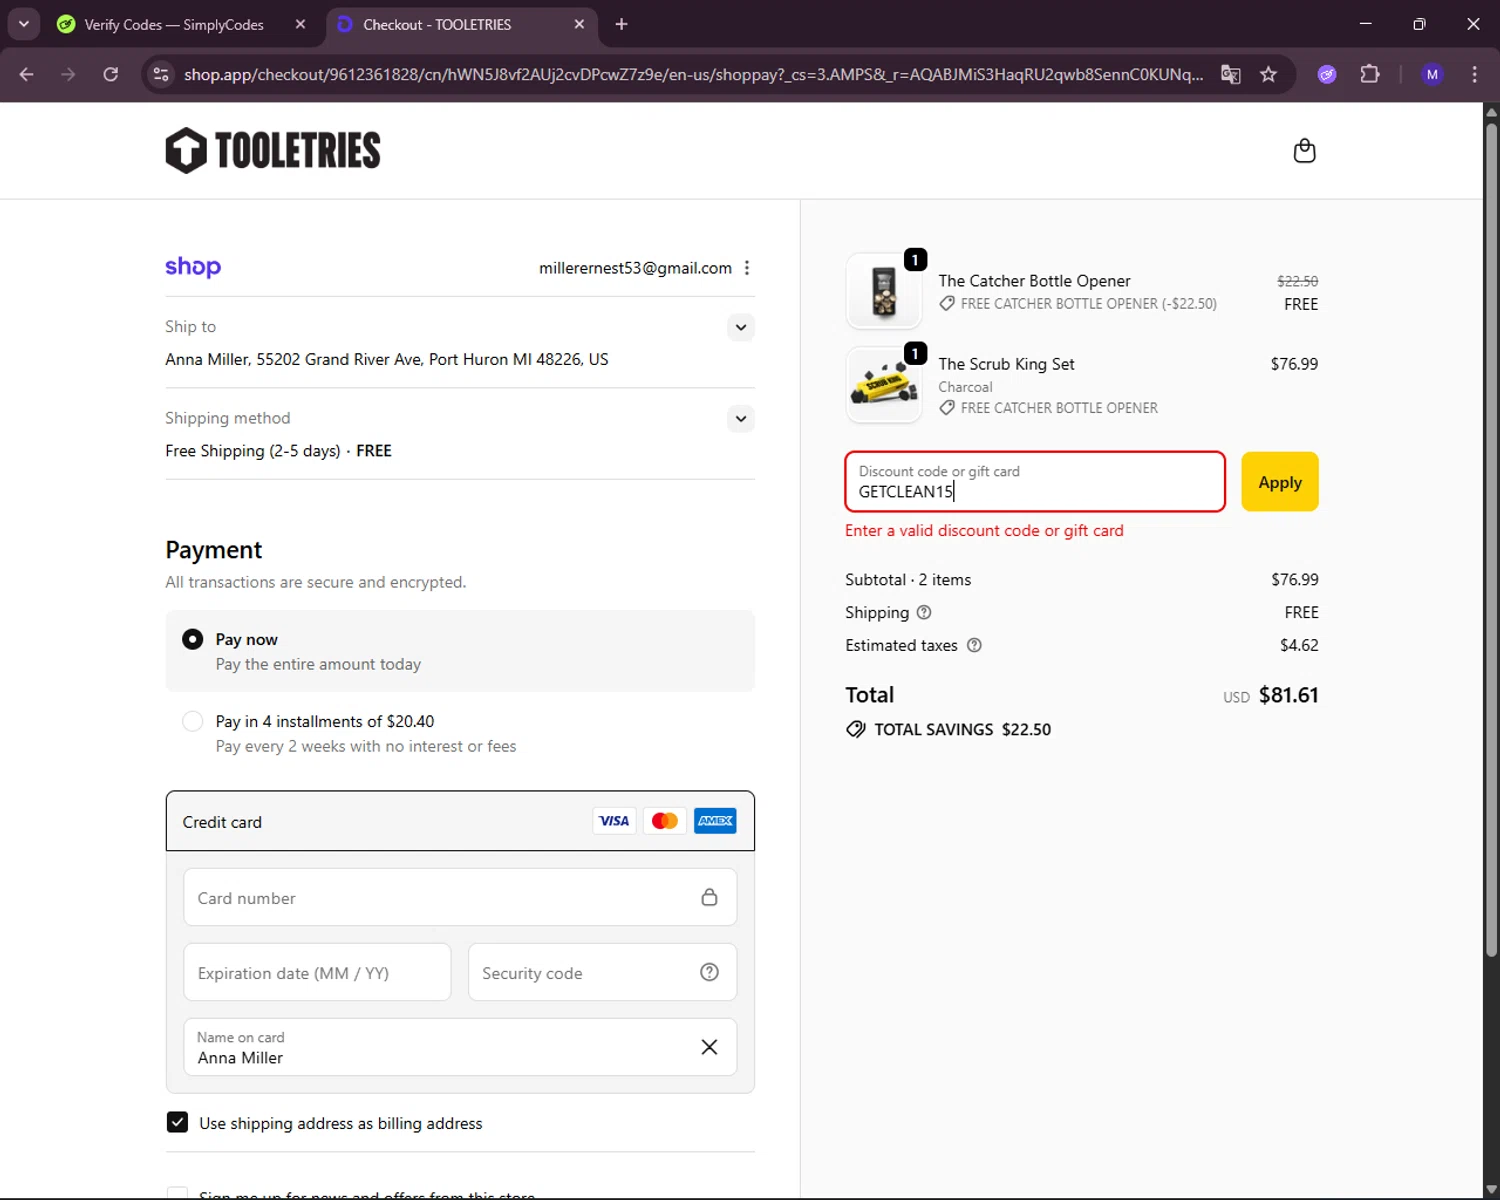Bookmark this page with the star
1500x1200 pixels.
tap(1268, 74)
